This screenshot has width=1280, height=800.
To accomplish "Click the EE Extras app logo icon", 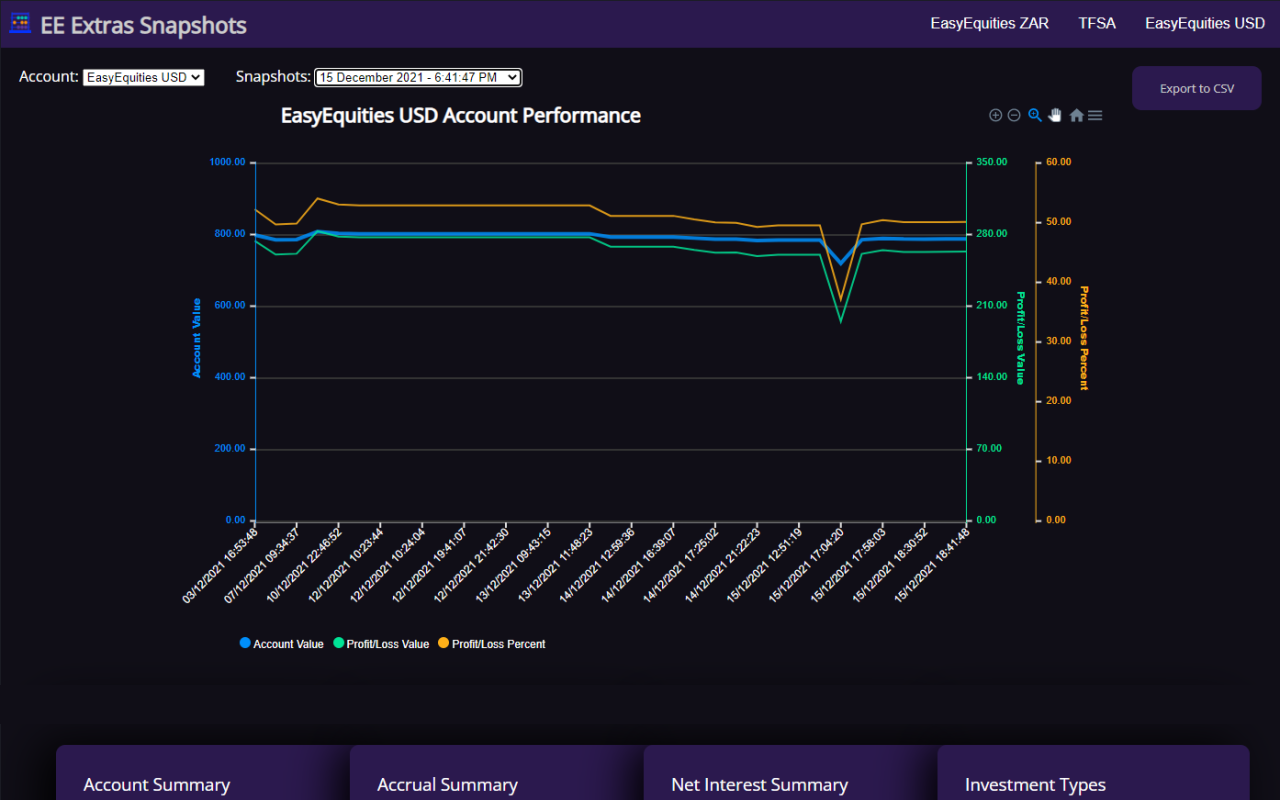I will [20, 23].
